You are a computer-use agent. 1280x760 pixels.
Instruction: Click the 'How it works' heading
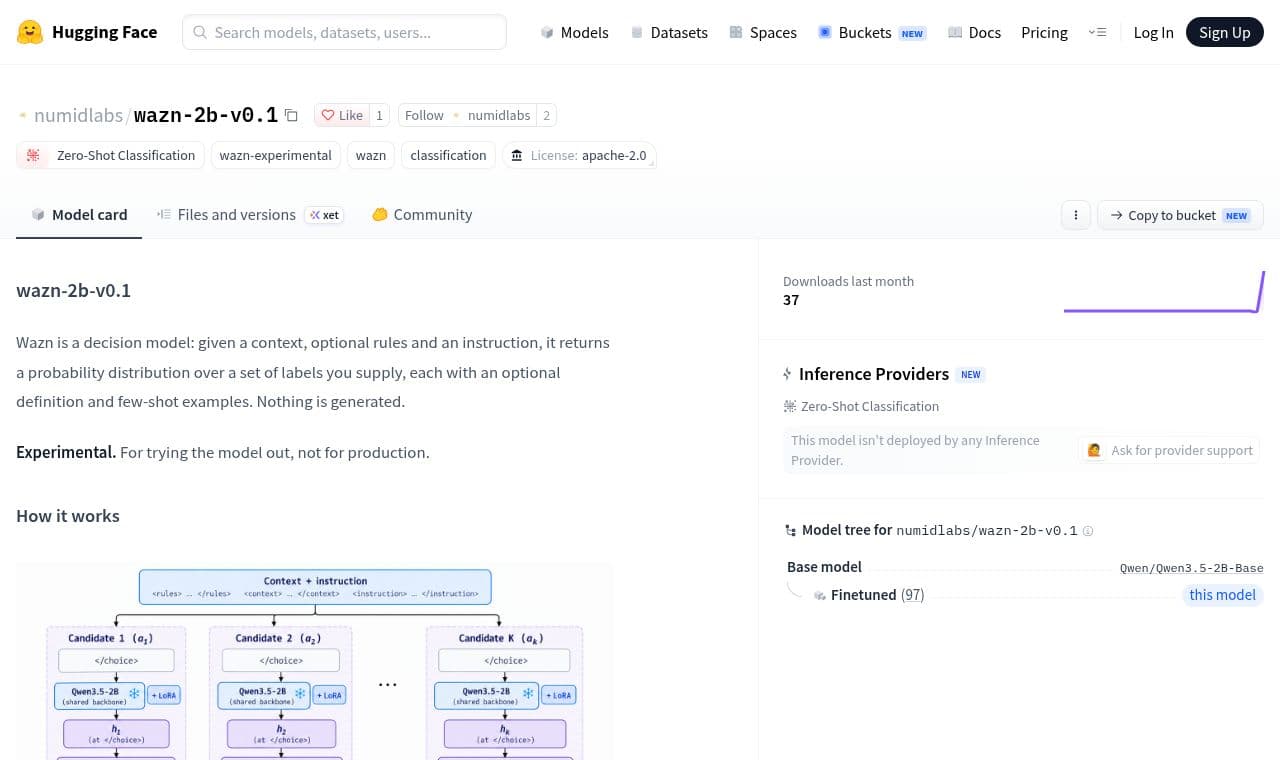[x=68, y=516]
